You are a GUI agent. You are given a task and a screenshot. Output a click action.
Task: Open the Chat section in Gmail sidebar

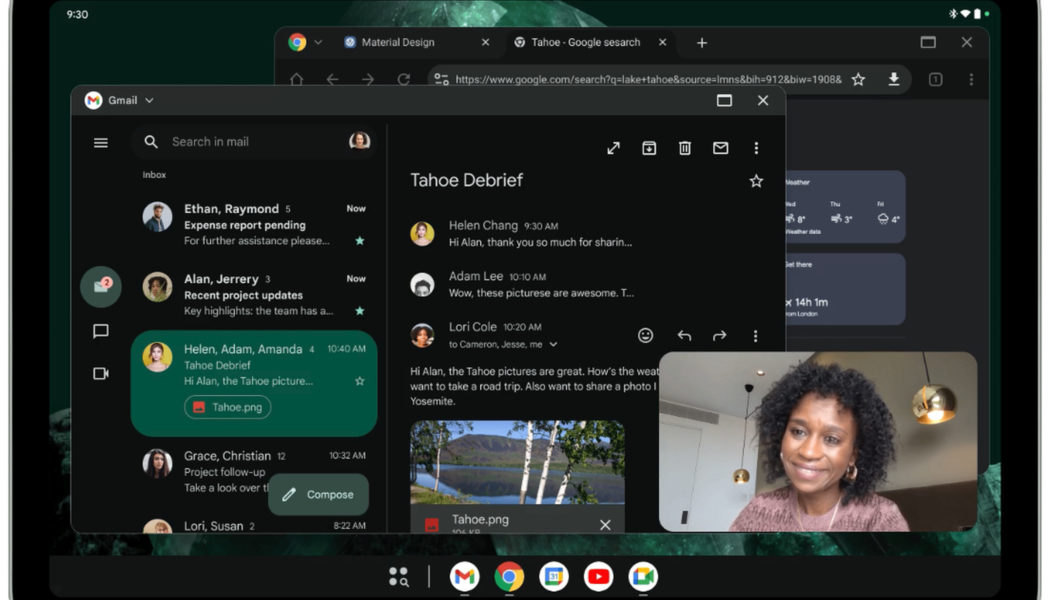100,332
